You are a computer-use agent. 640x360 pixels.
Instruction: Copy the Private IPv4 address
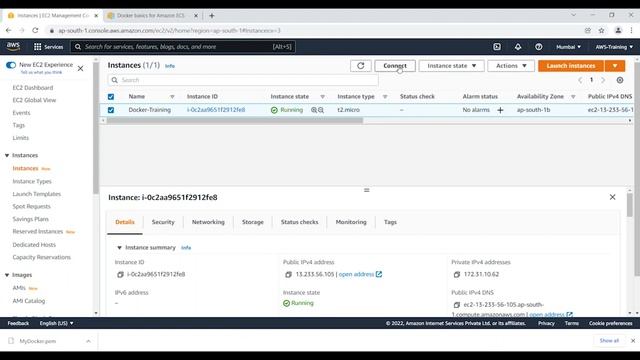coord(457,275)
